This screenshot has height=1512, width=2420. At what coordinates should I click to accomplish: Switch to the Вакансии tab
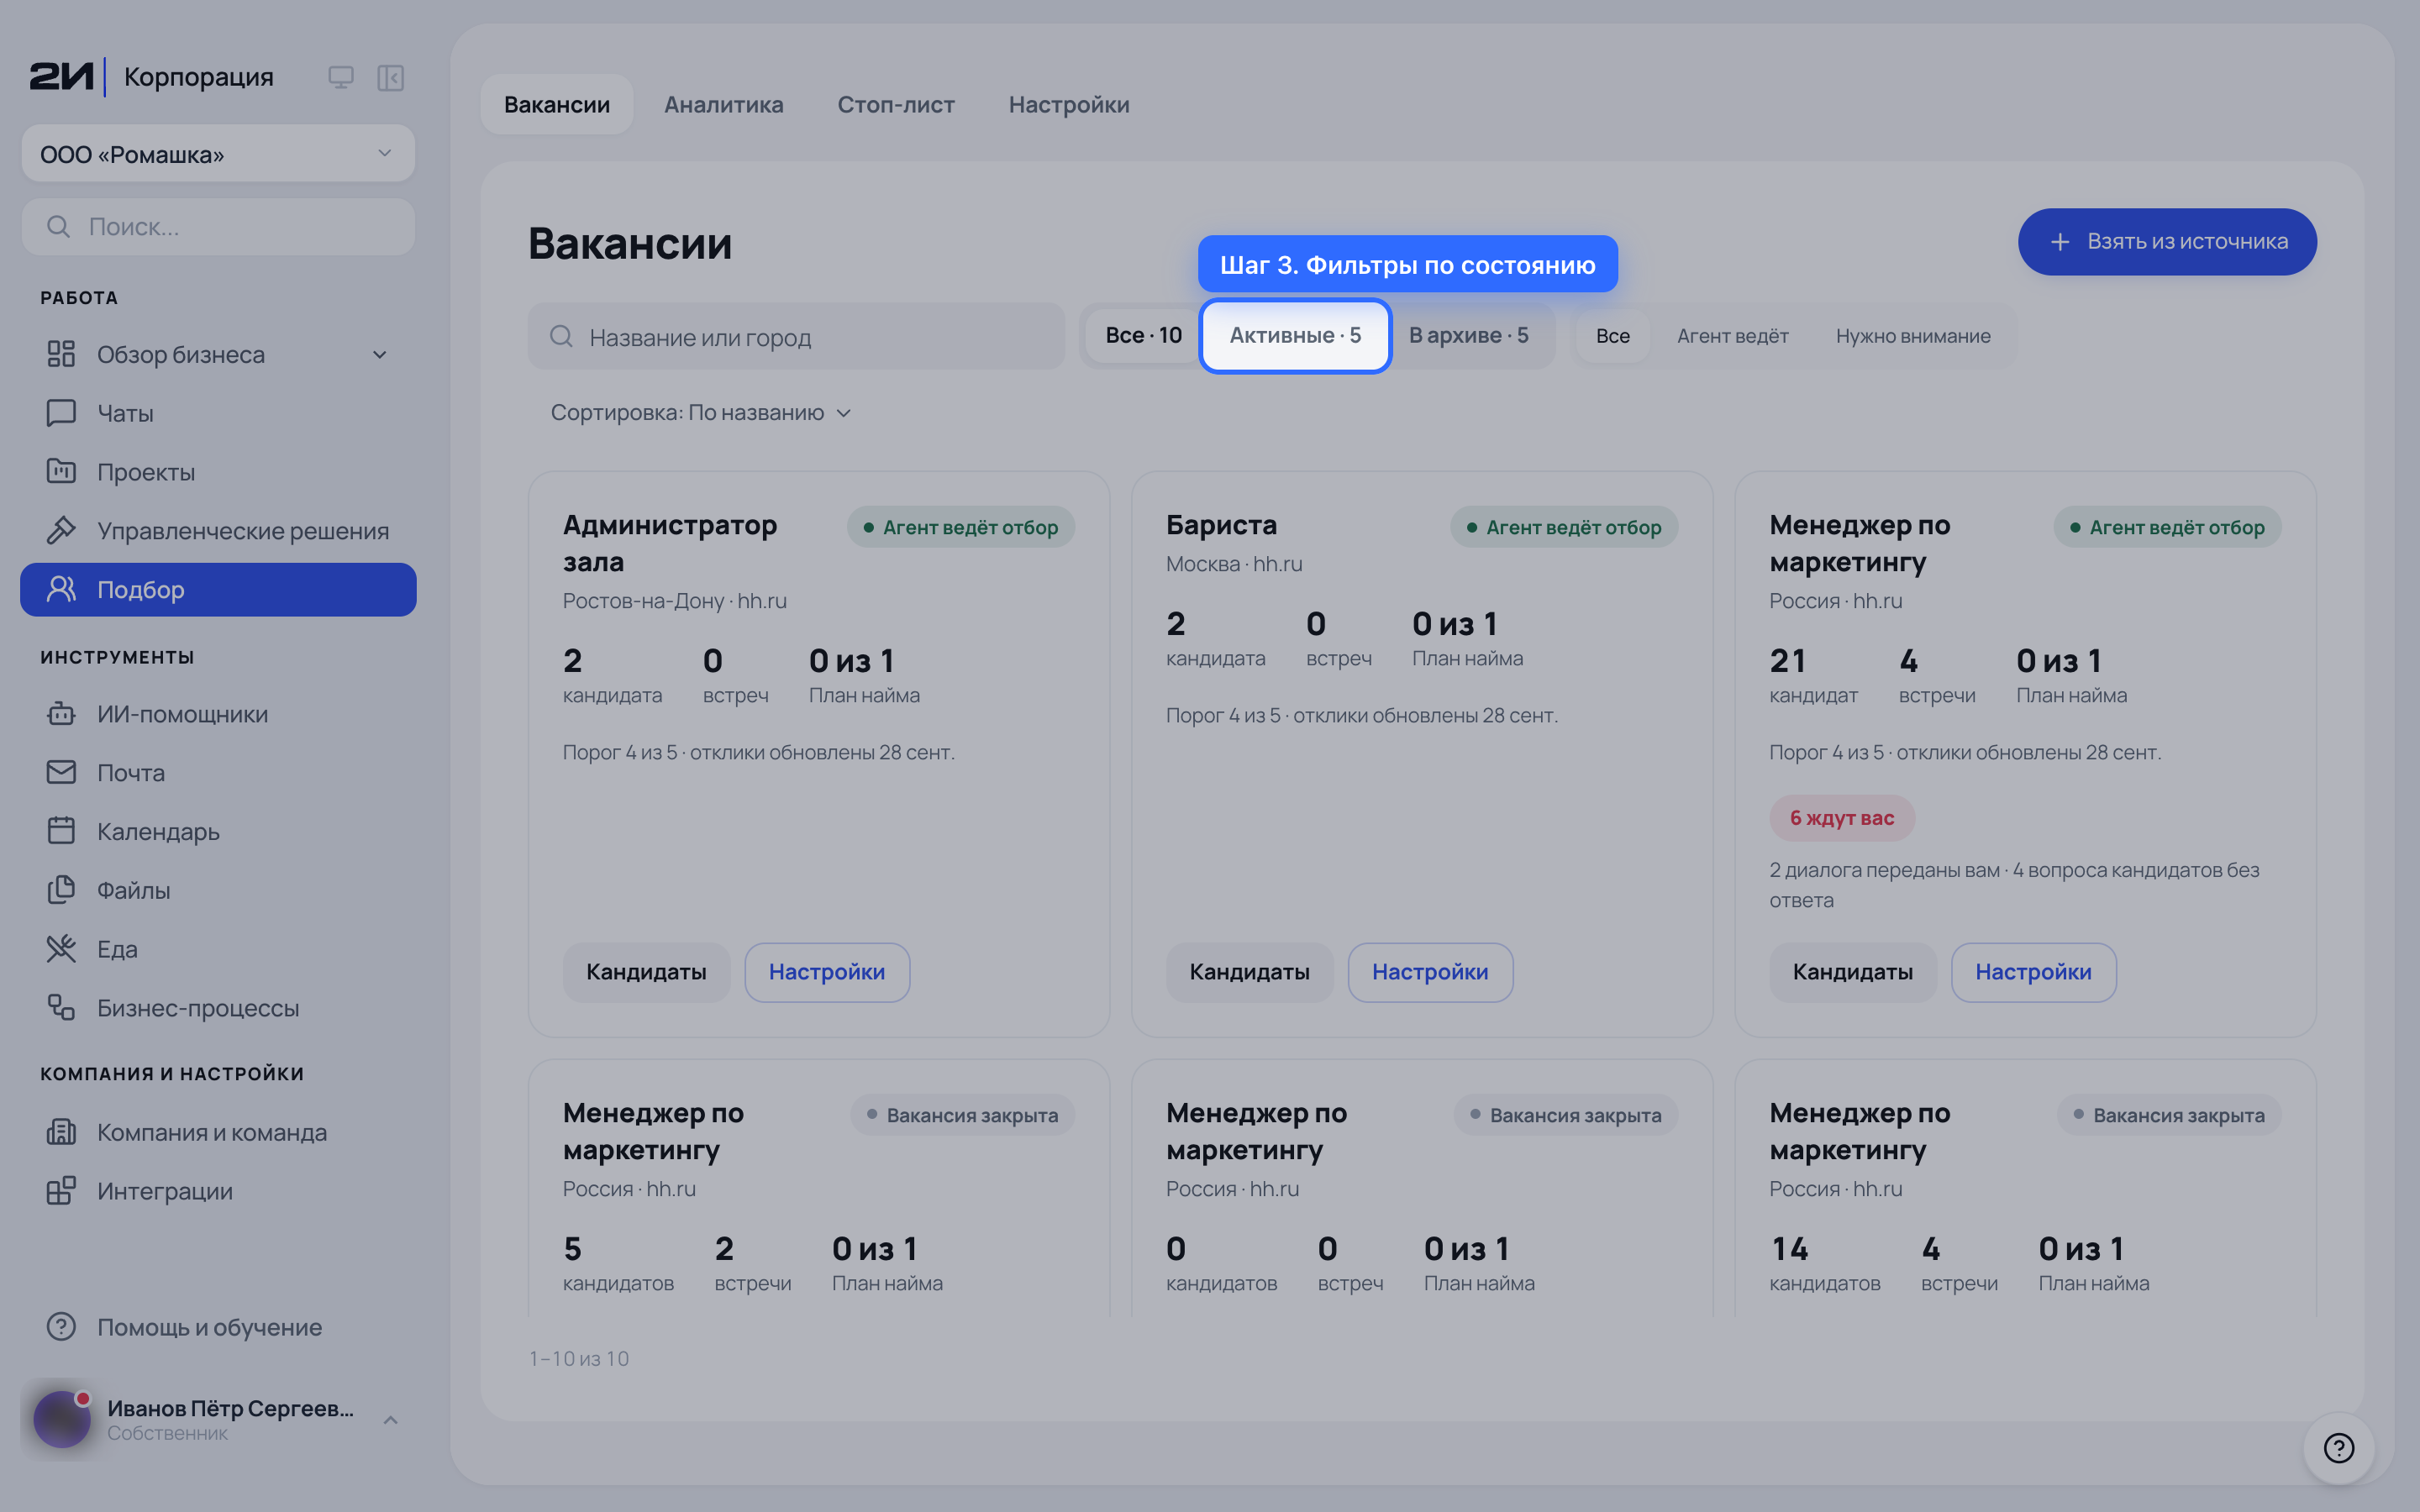(557, 104)
